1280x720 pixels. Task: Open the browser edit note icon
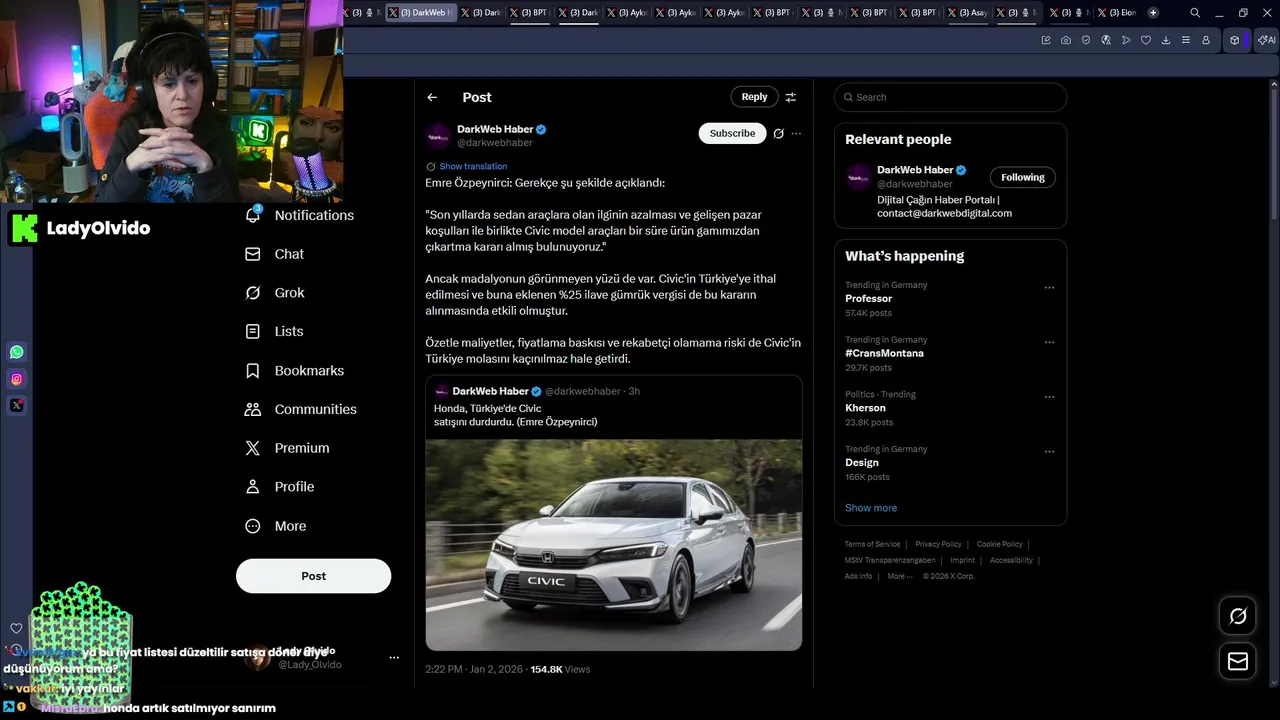point(1046,40)
